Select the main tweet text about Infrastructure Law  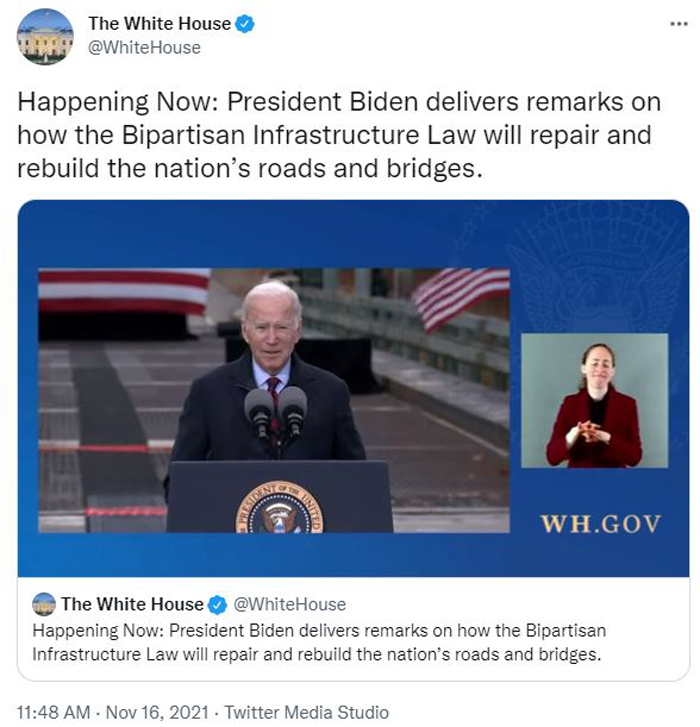coord(339,135)
